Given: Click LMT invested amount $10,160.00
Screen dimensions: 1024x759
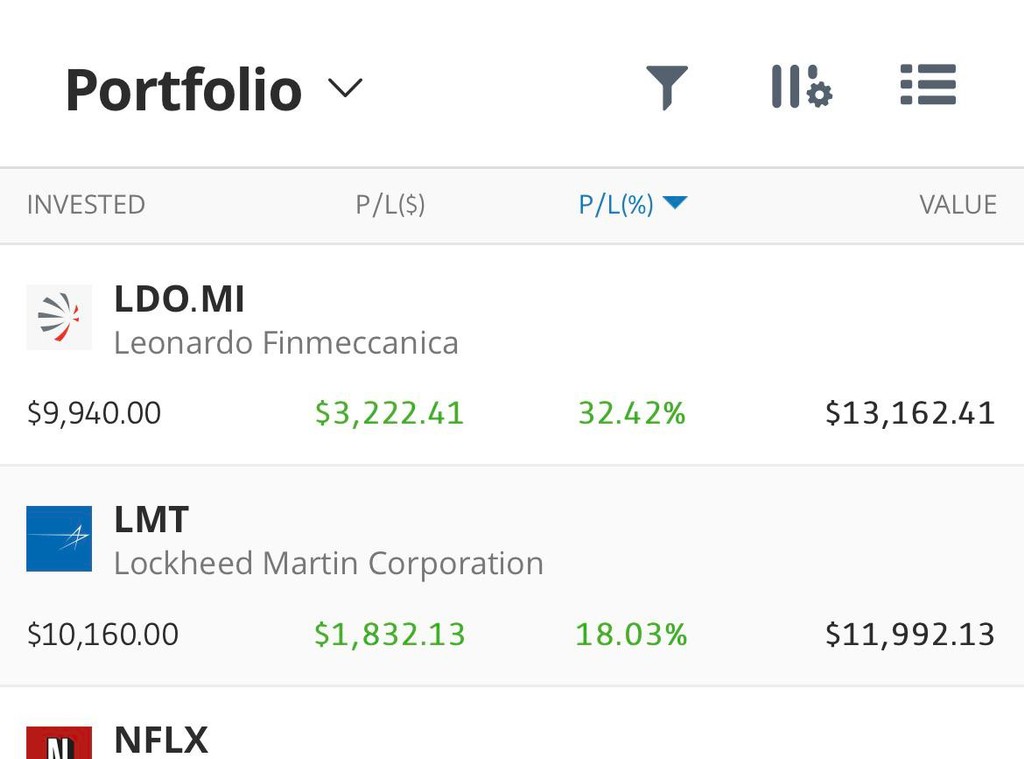Looking at the screenshot, I should pyautogui.click(x=103, y=634).
